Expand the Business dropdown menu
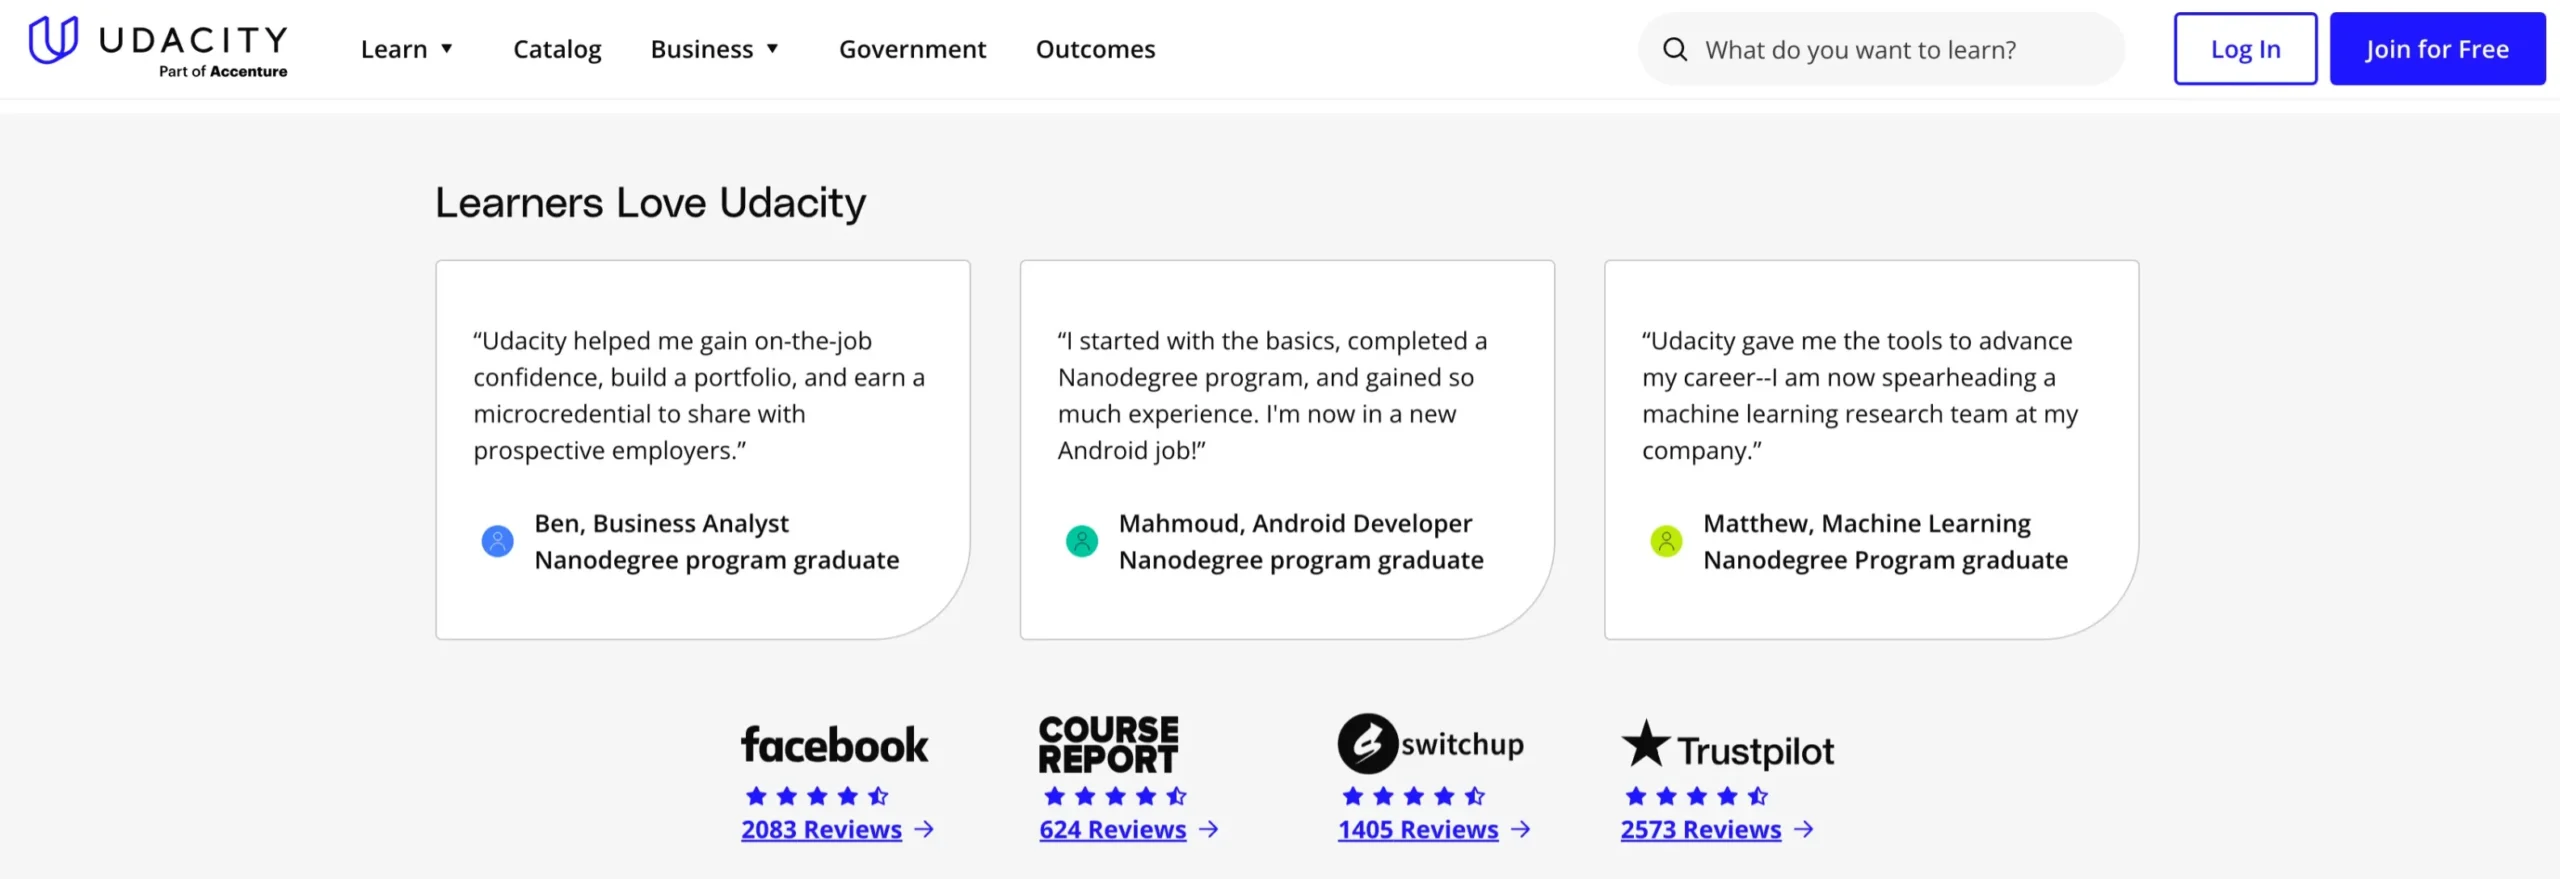This screenshot has height=879, width=2560. click(x=714, y=49)
